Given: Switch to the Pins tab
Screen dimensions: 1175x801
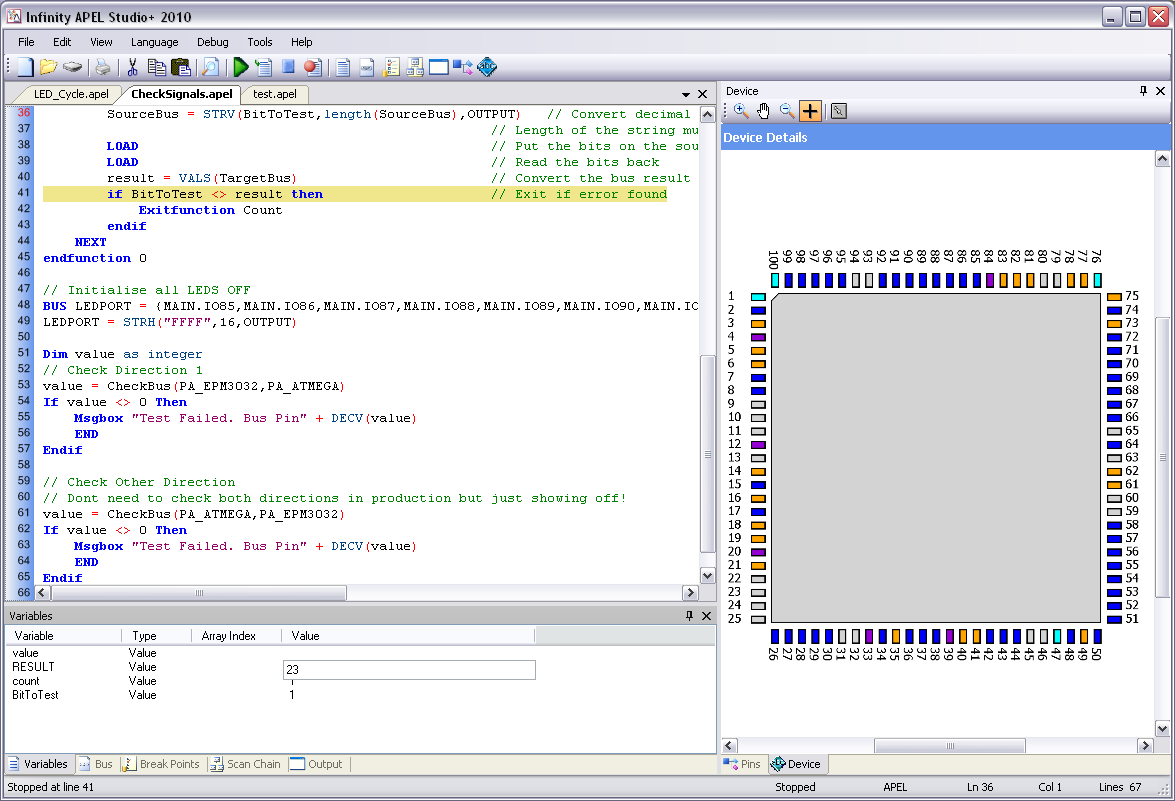Looking at the screenshot, I should [743, 764].
